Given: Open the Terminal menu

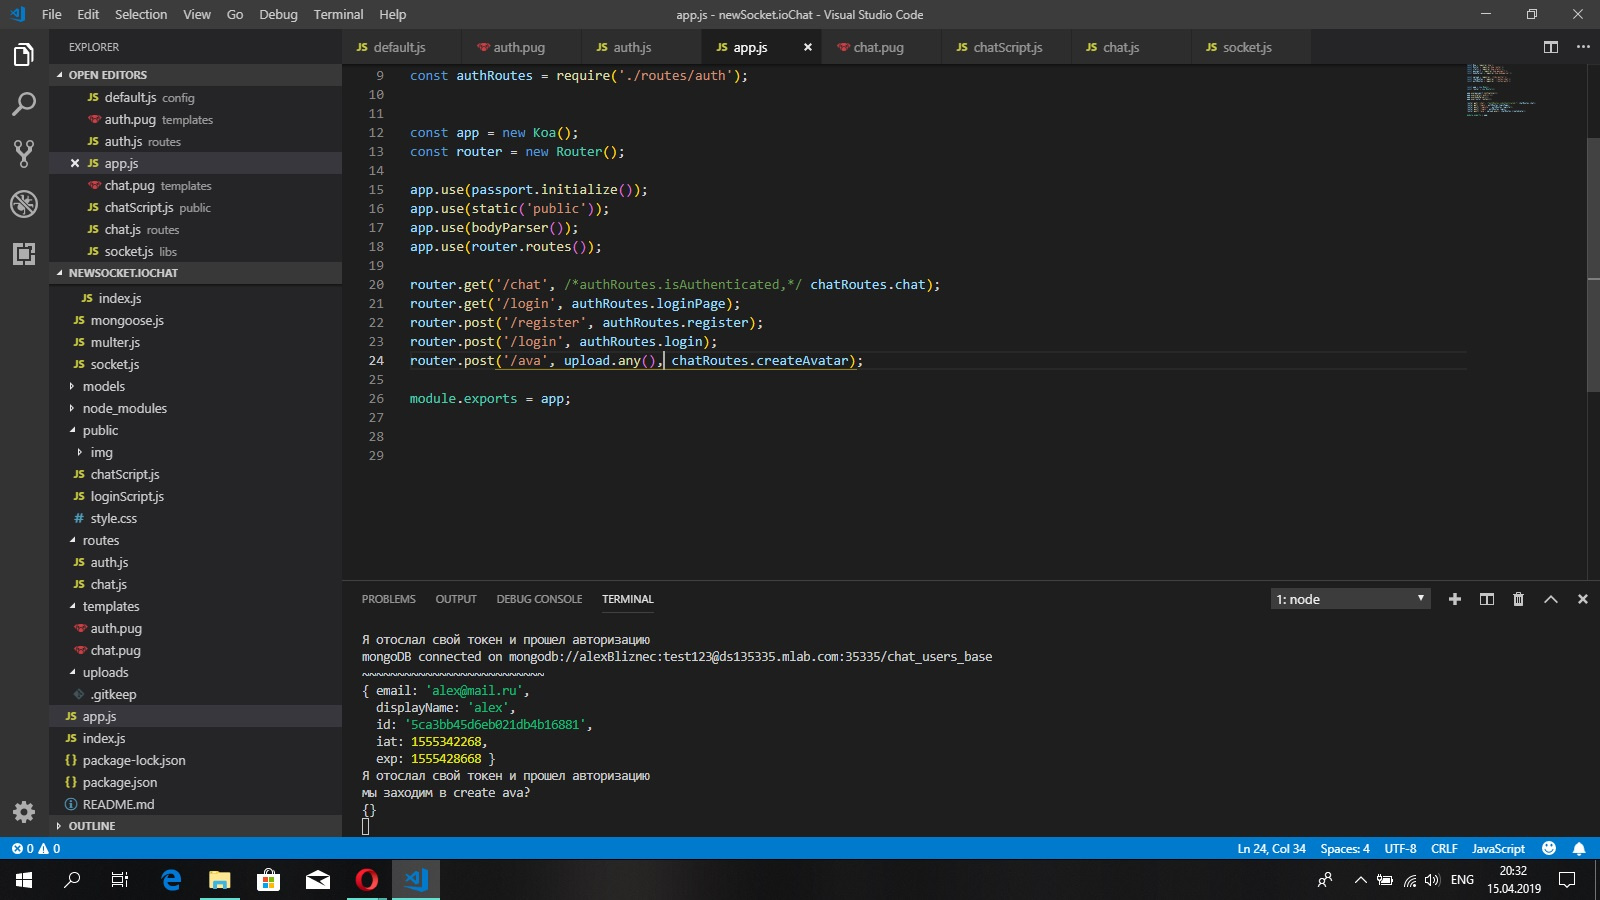Looking at the screenshot, I should pyautogui.click(x=338, y=14).
